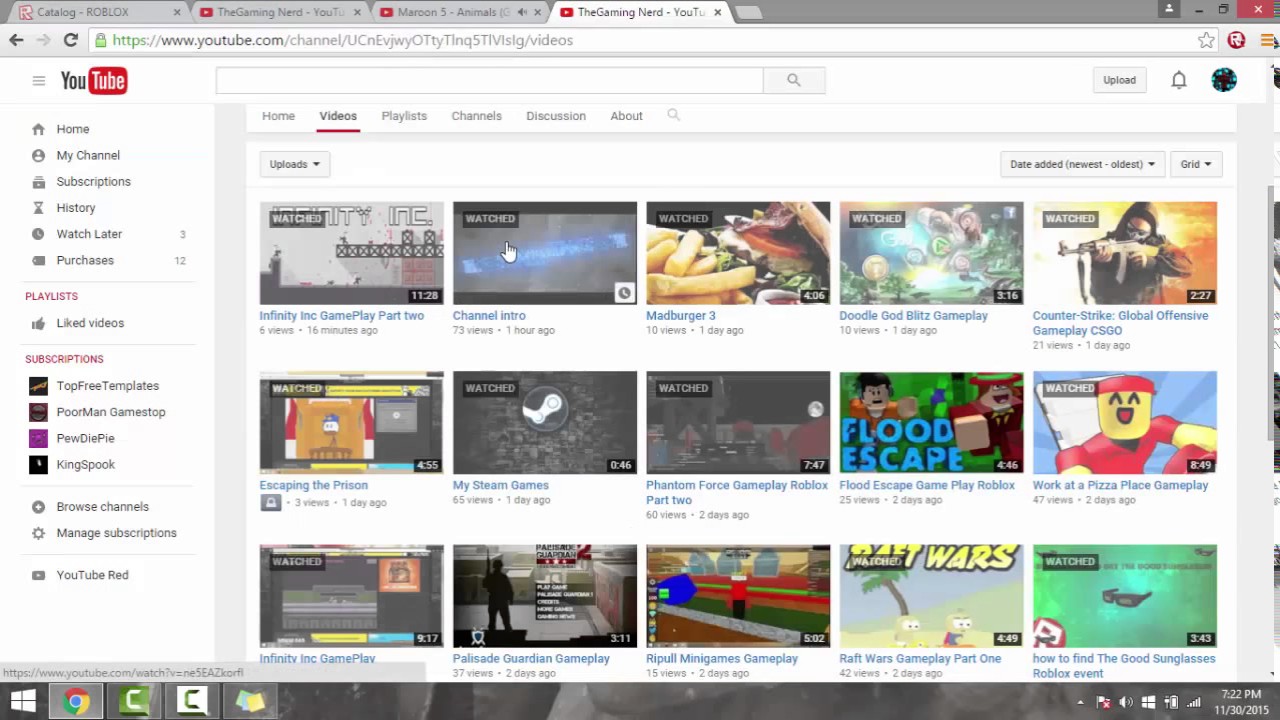The image size is (1280, 720).
Task: Open the Uploads filter dropdown
Action: pos(295,164)
